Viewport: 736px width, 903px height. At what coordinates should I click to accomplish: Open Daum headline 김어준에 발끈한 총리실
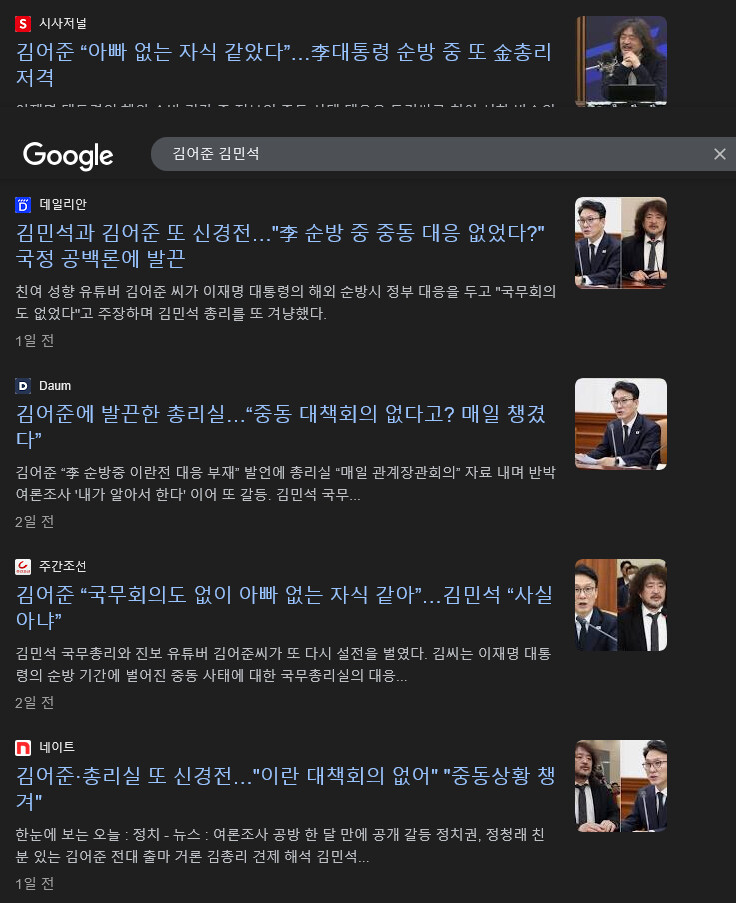[x=280, y=426]
